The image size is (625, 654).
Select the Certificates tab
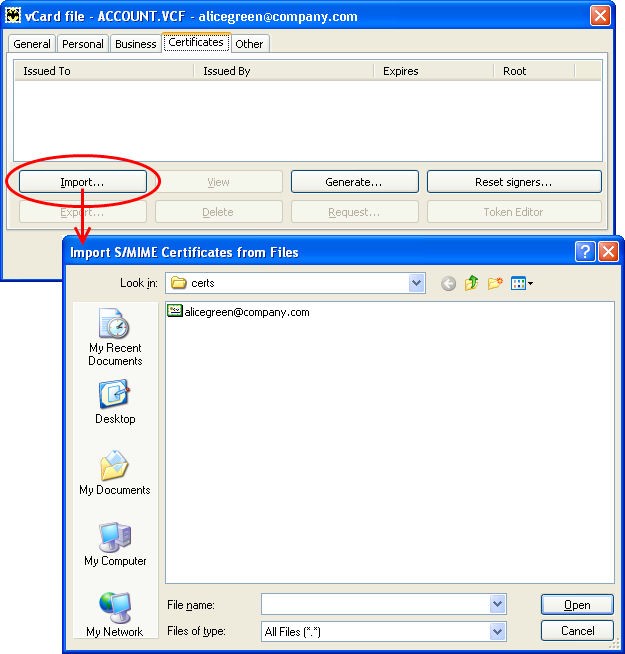point(196,43)
